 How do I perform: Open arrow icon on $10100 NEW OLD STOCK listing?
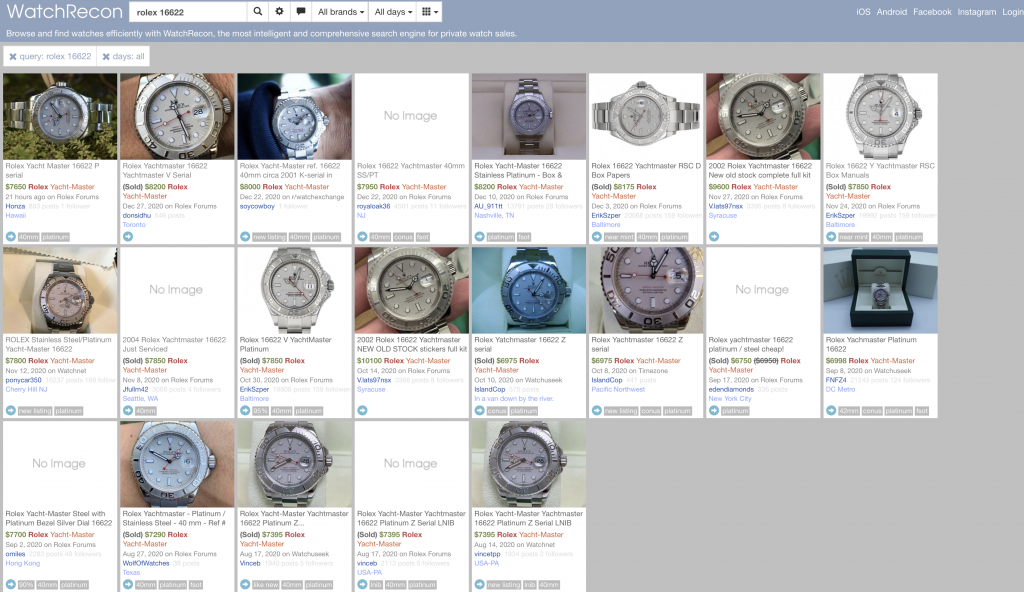point(362,410)
